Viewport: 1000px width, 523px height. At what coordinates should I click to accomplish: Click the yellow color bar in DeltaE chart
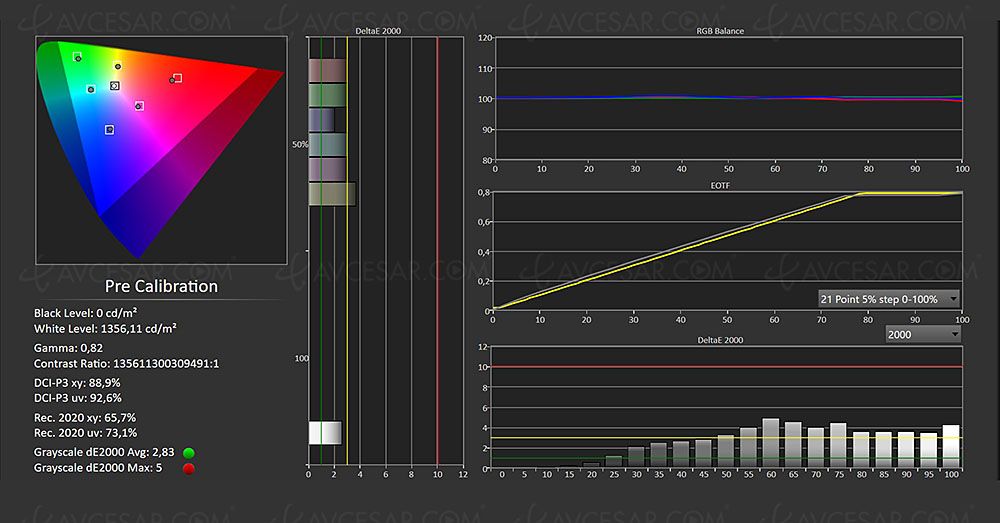(332, 193)
